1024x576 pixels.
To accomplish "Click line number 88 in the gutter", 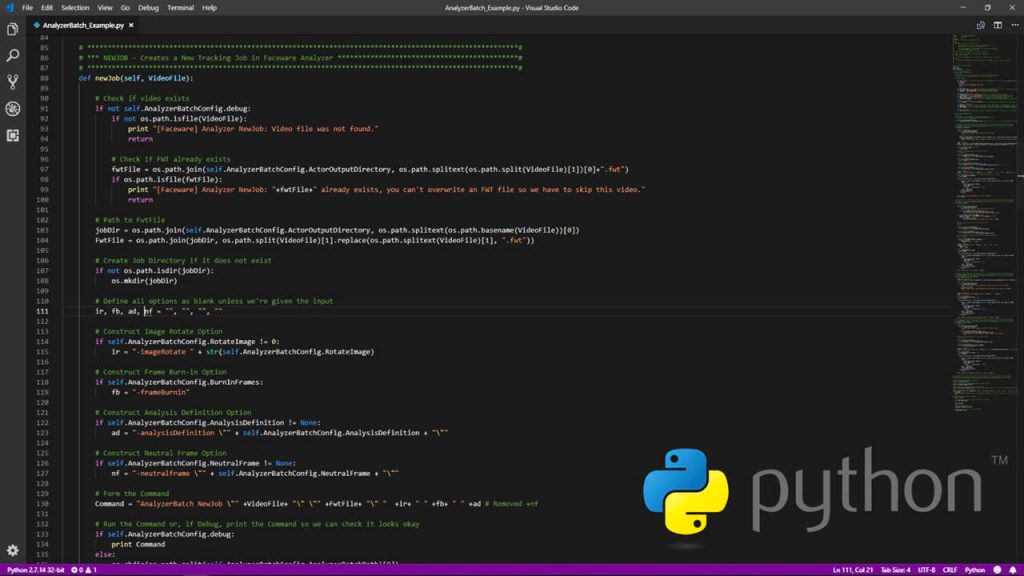I will click(44, 78).
